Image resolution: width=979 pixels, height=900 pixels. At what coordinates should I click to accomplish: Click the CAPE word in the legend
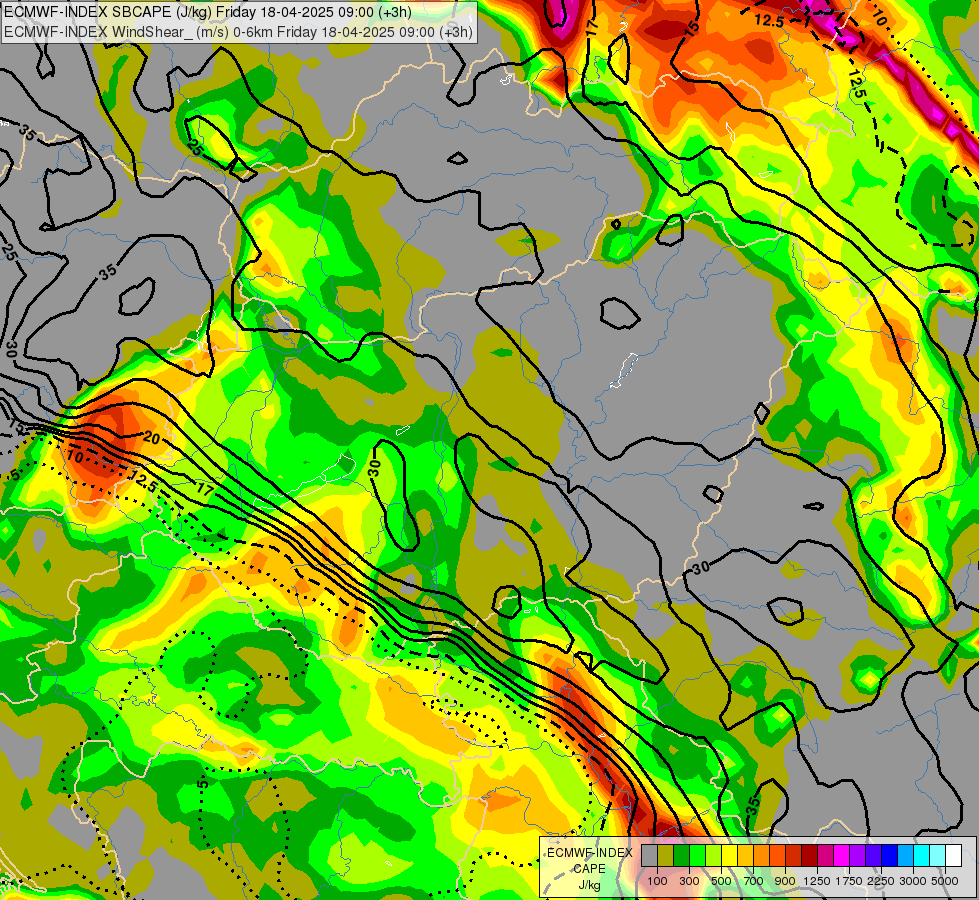pos(589,869)
